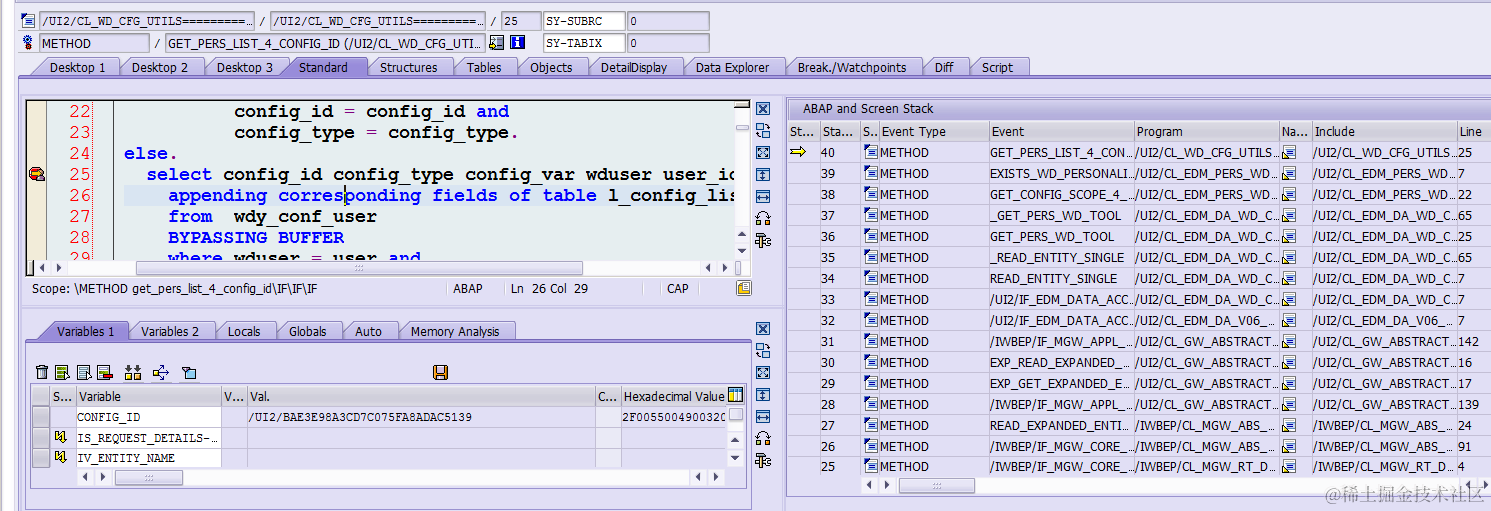Open the Memory Analysis tab
Screen dimensions: 1491x511
(455, 331)
